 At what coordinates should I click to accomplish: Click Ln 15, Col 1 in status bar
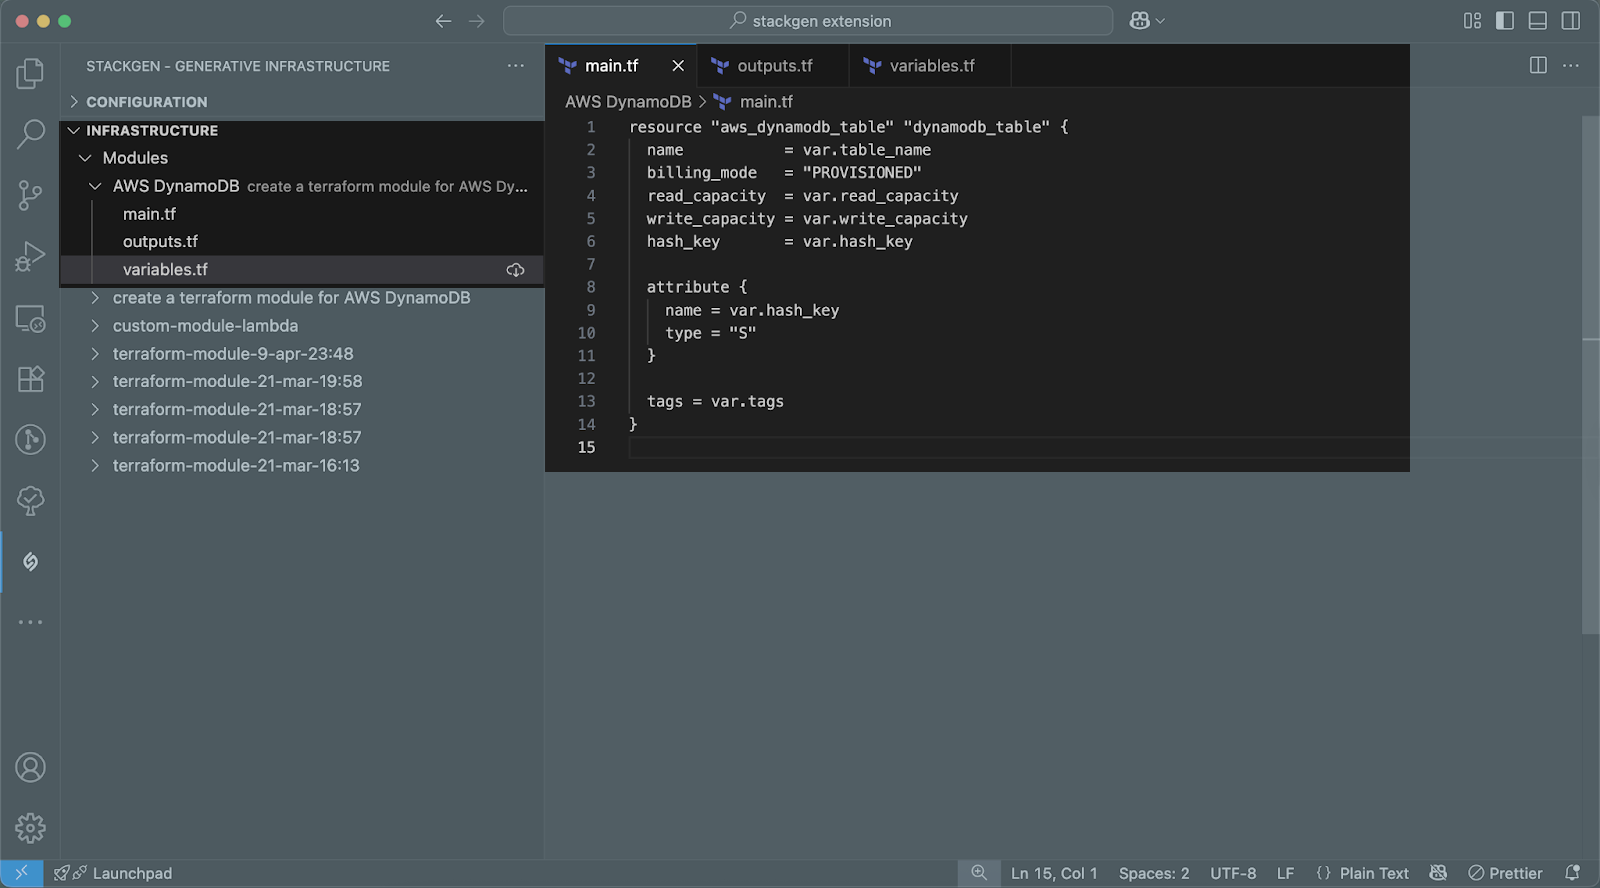coord(1054,873)
